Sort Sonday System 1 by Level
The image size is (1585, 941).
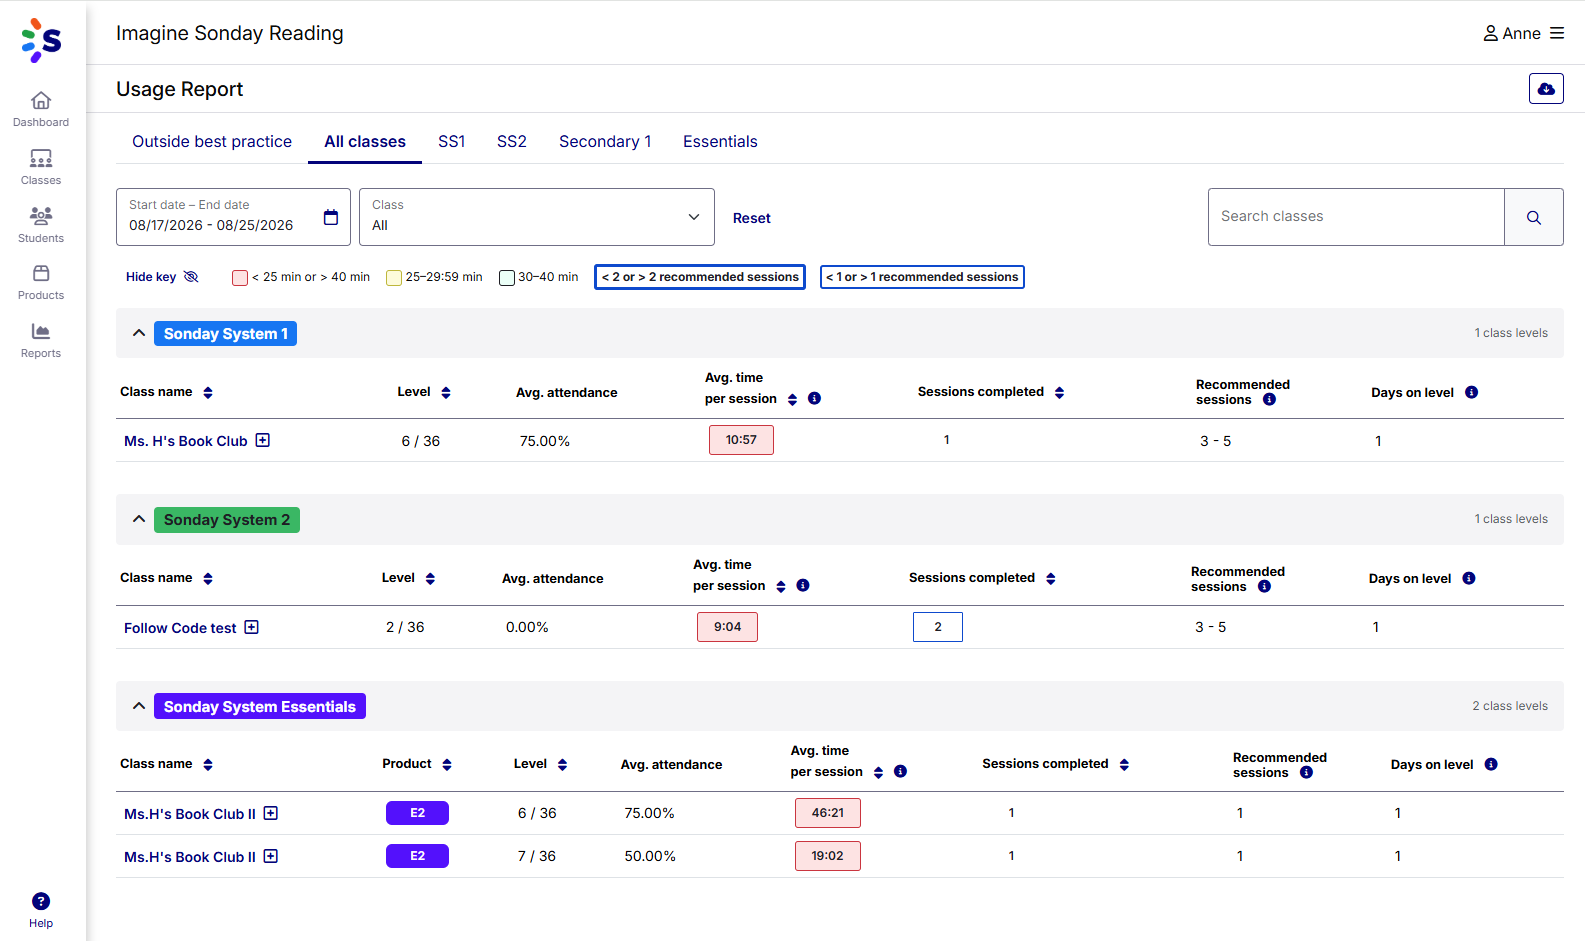tap(446, 392)
